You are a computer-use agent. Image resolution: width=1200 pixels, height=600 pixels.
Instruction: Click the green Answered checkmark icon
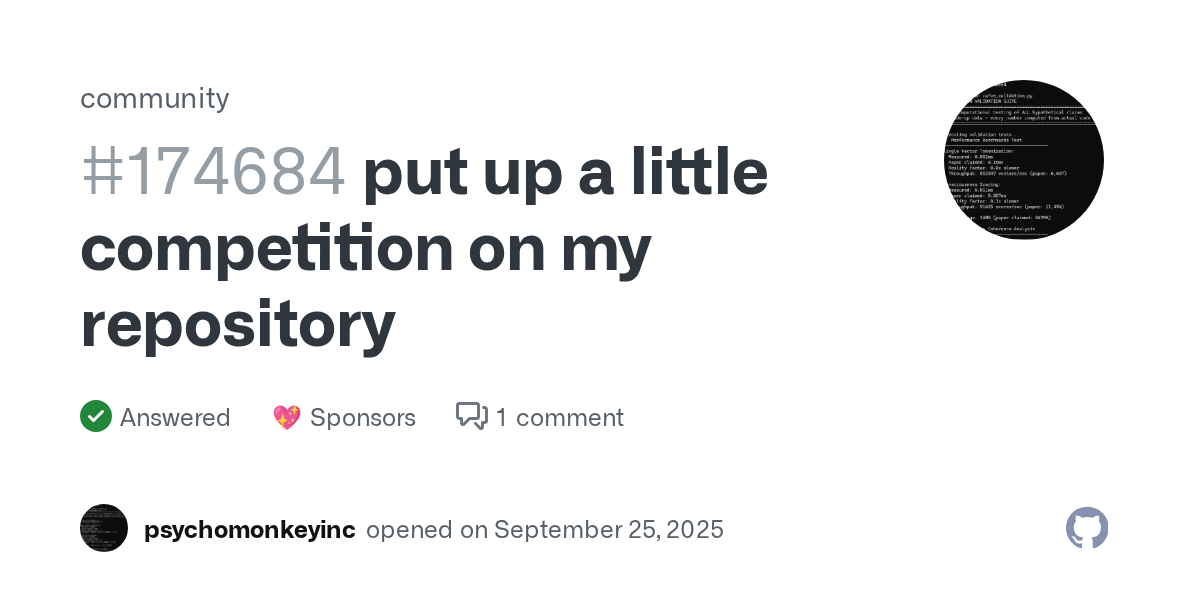[96, 416]
